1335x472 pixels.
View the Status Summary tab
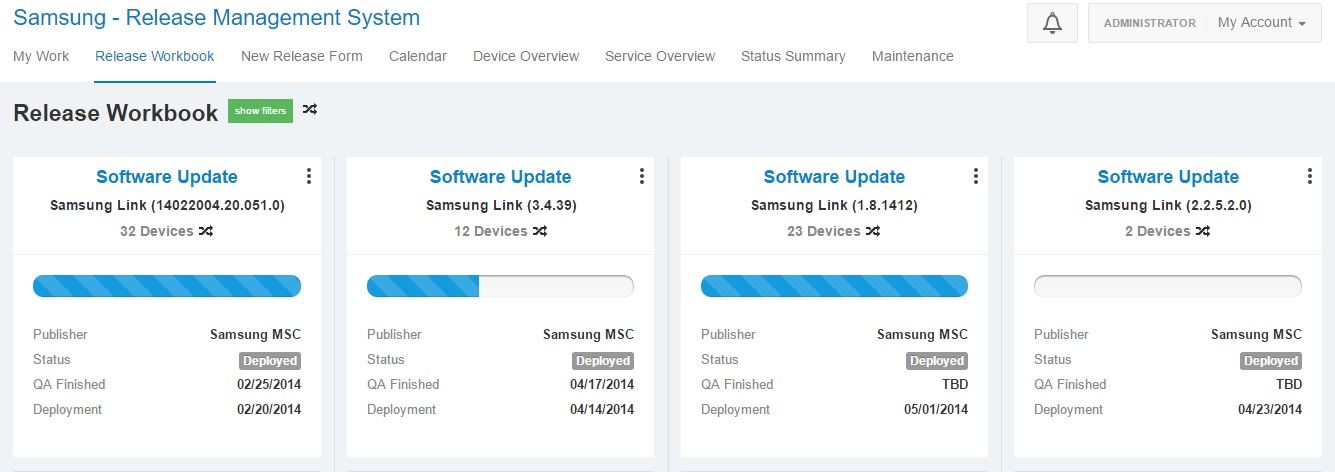pos(793,56)
